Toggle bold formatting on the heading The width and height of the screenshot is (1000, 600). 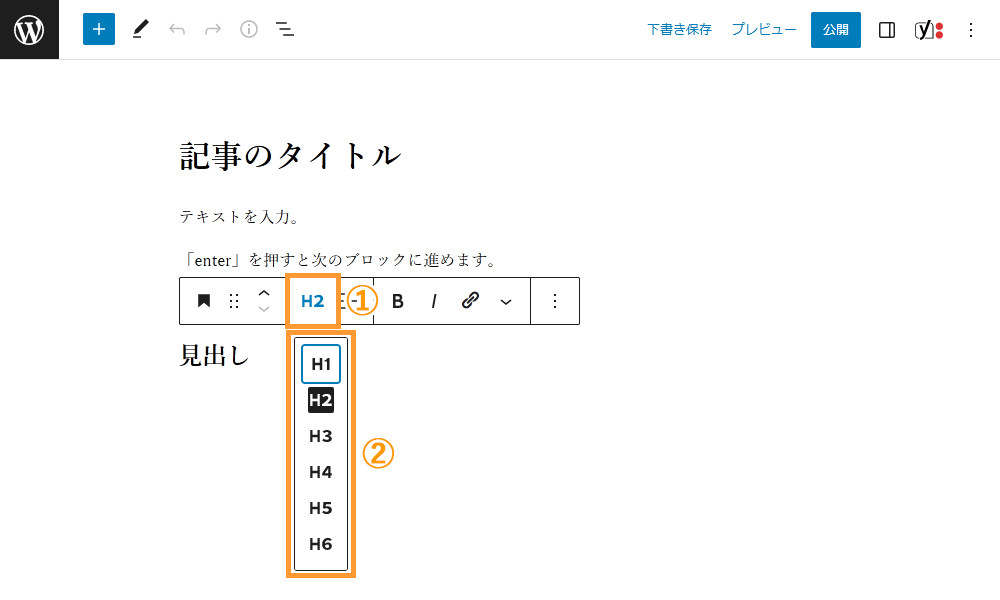(397, 301)
